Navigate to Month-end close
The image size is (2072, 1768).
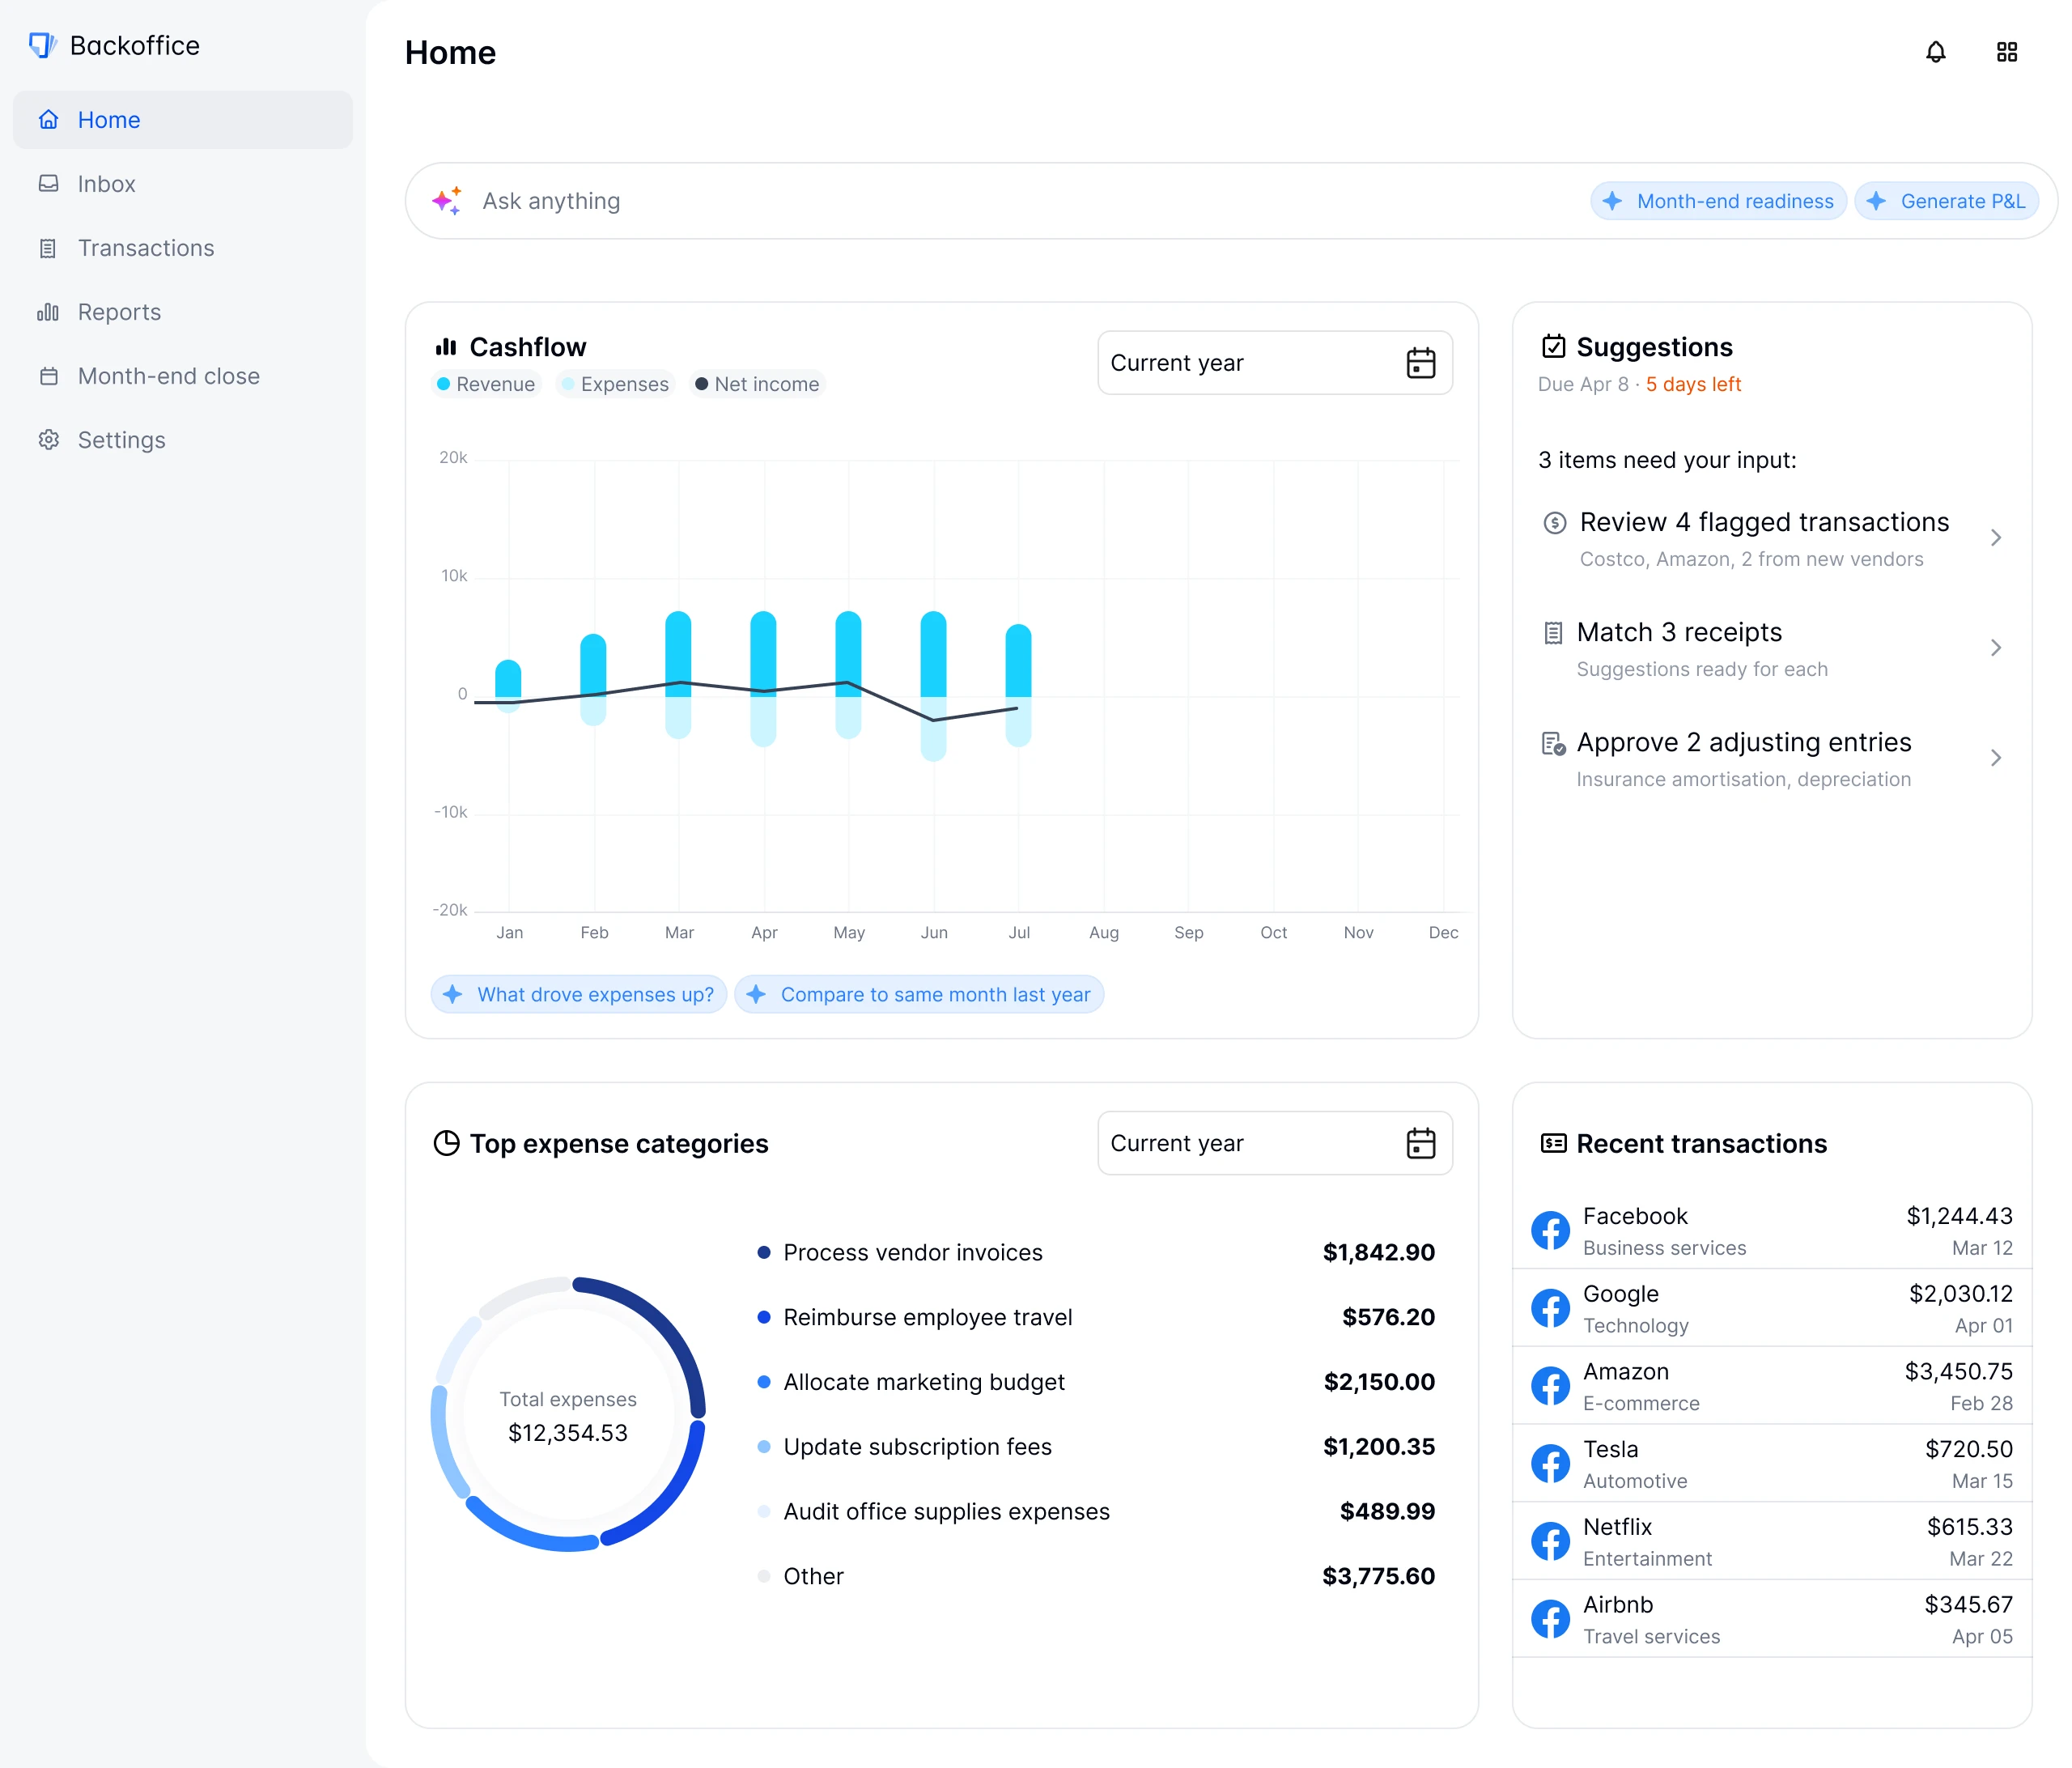[x=183, y=376]
